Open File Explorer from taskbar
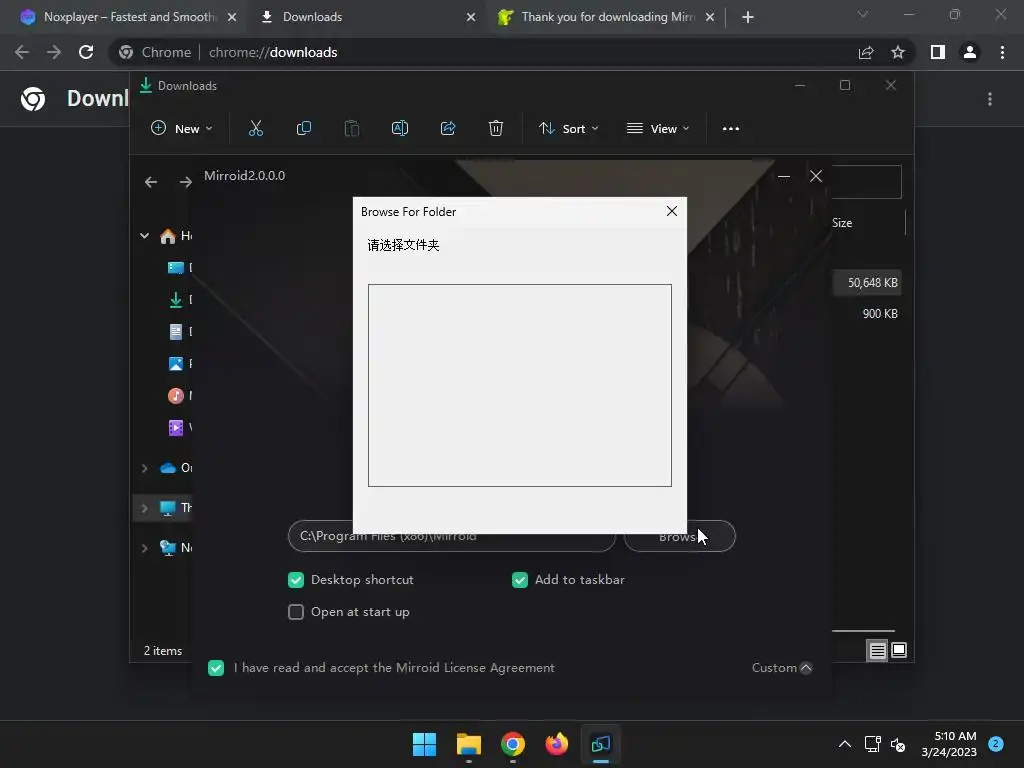1024x768 pixels. click(469, 744)
